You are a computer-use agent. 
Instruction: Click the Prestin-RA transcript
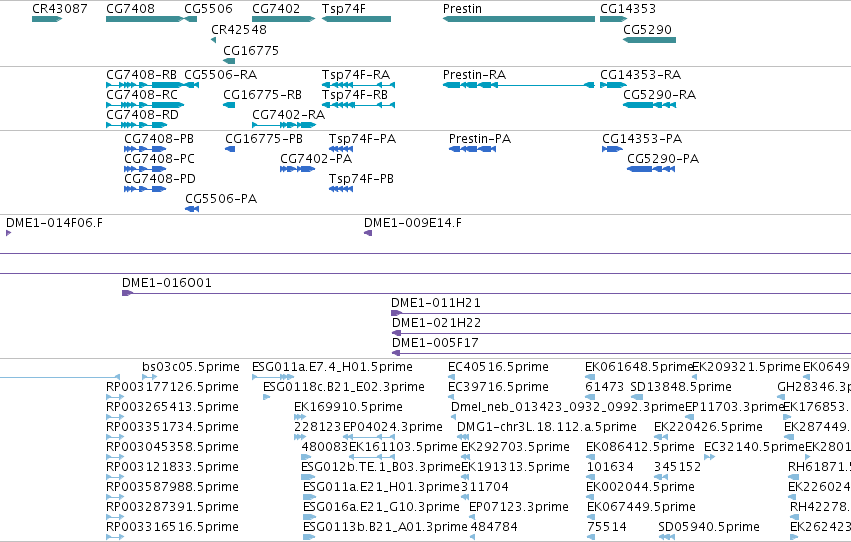[519, 85]
